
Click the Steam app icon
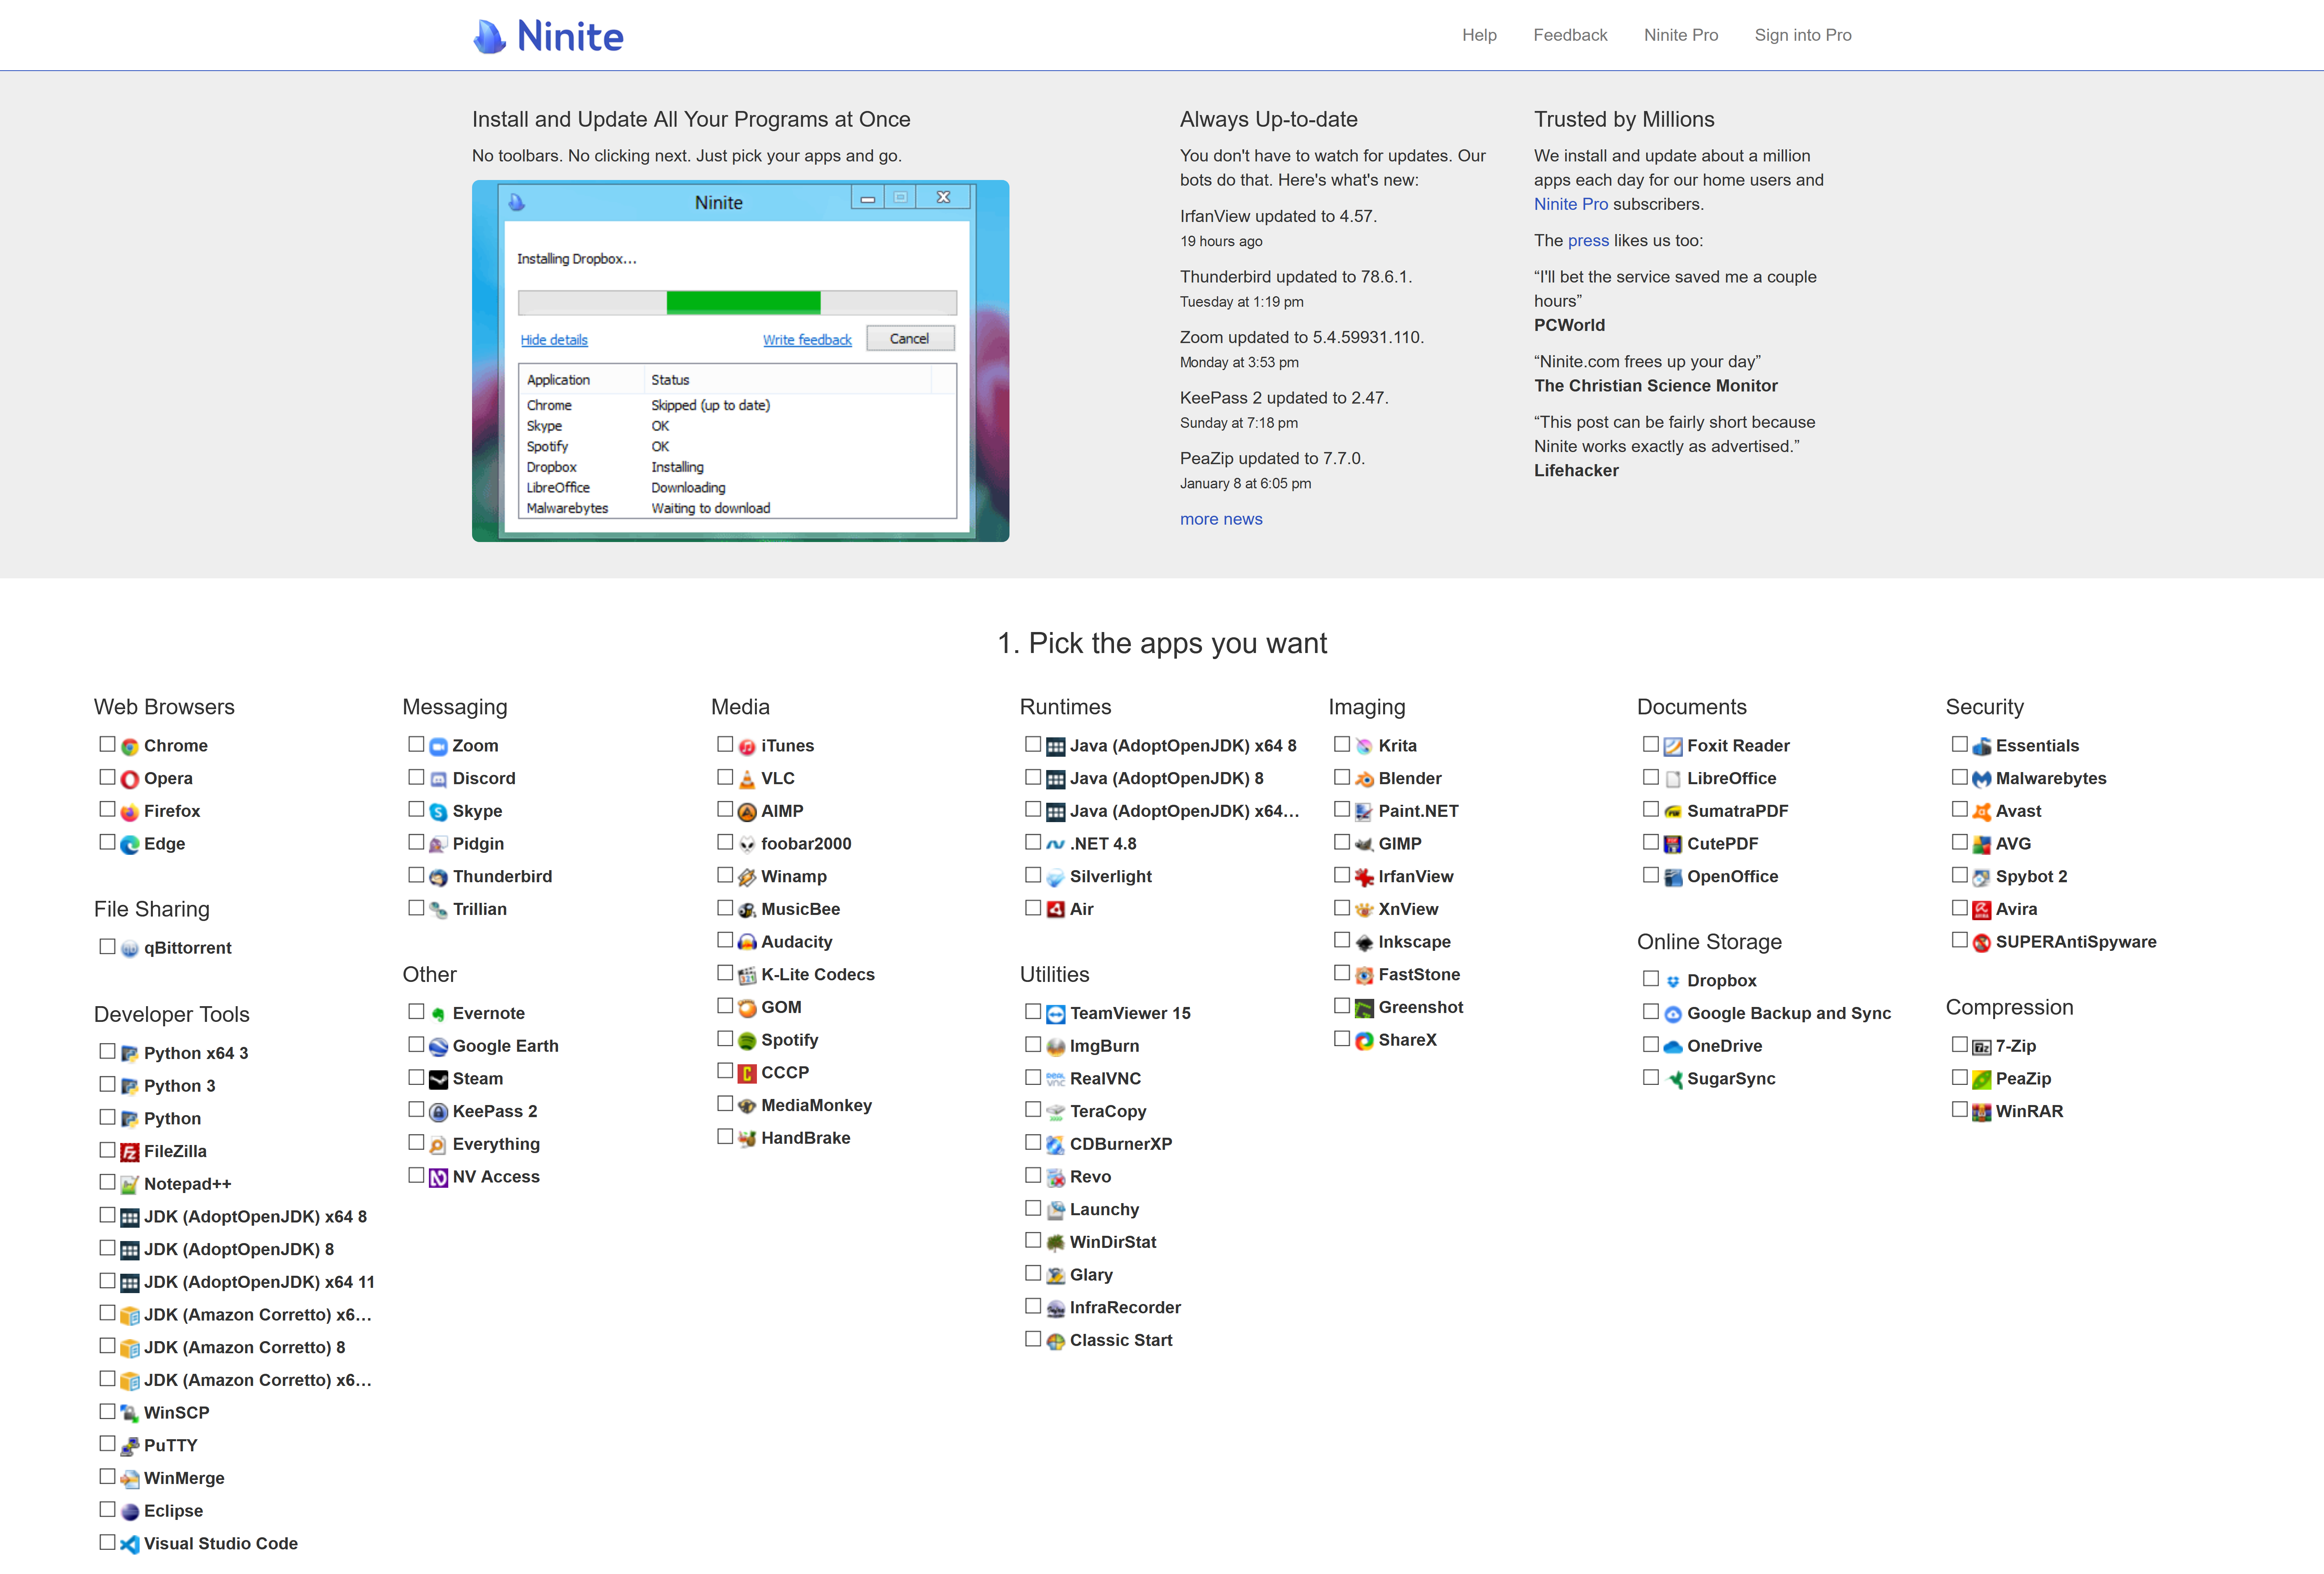(438, 1079)
